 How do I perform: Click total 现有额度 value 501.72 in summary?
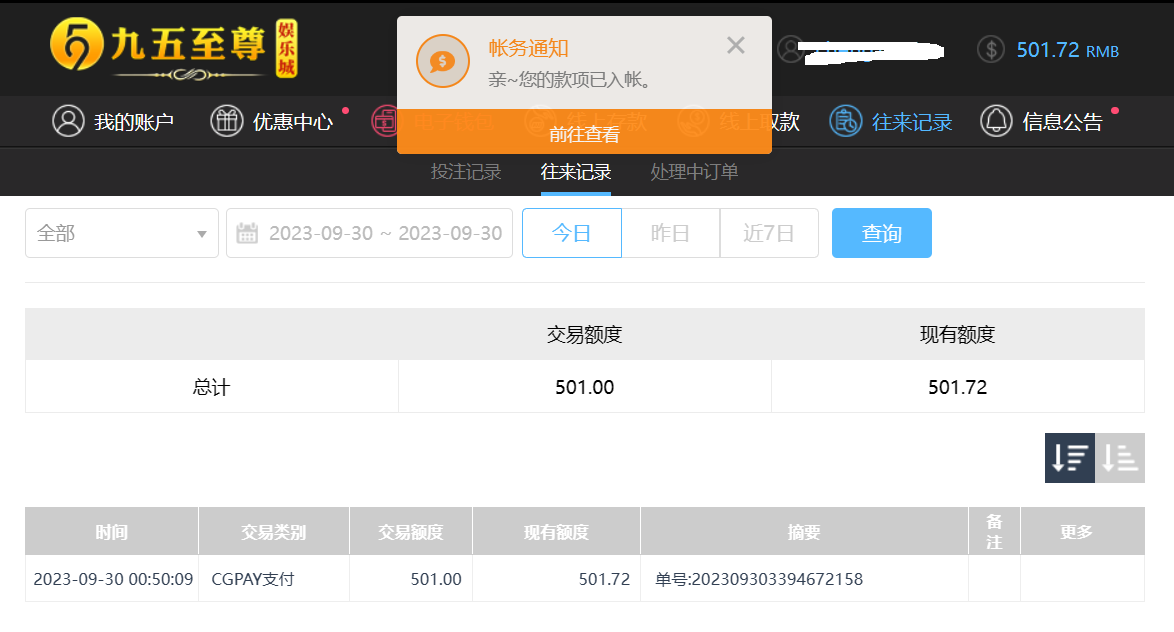pyautogui.click(x=958, y=387)
